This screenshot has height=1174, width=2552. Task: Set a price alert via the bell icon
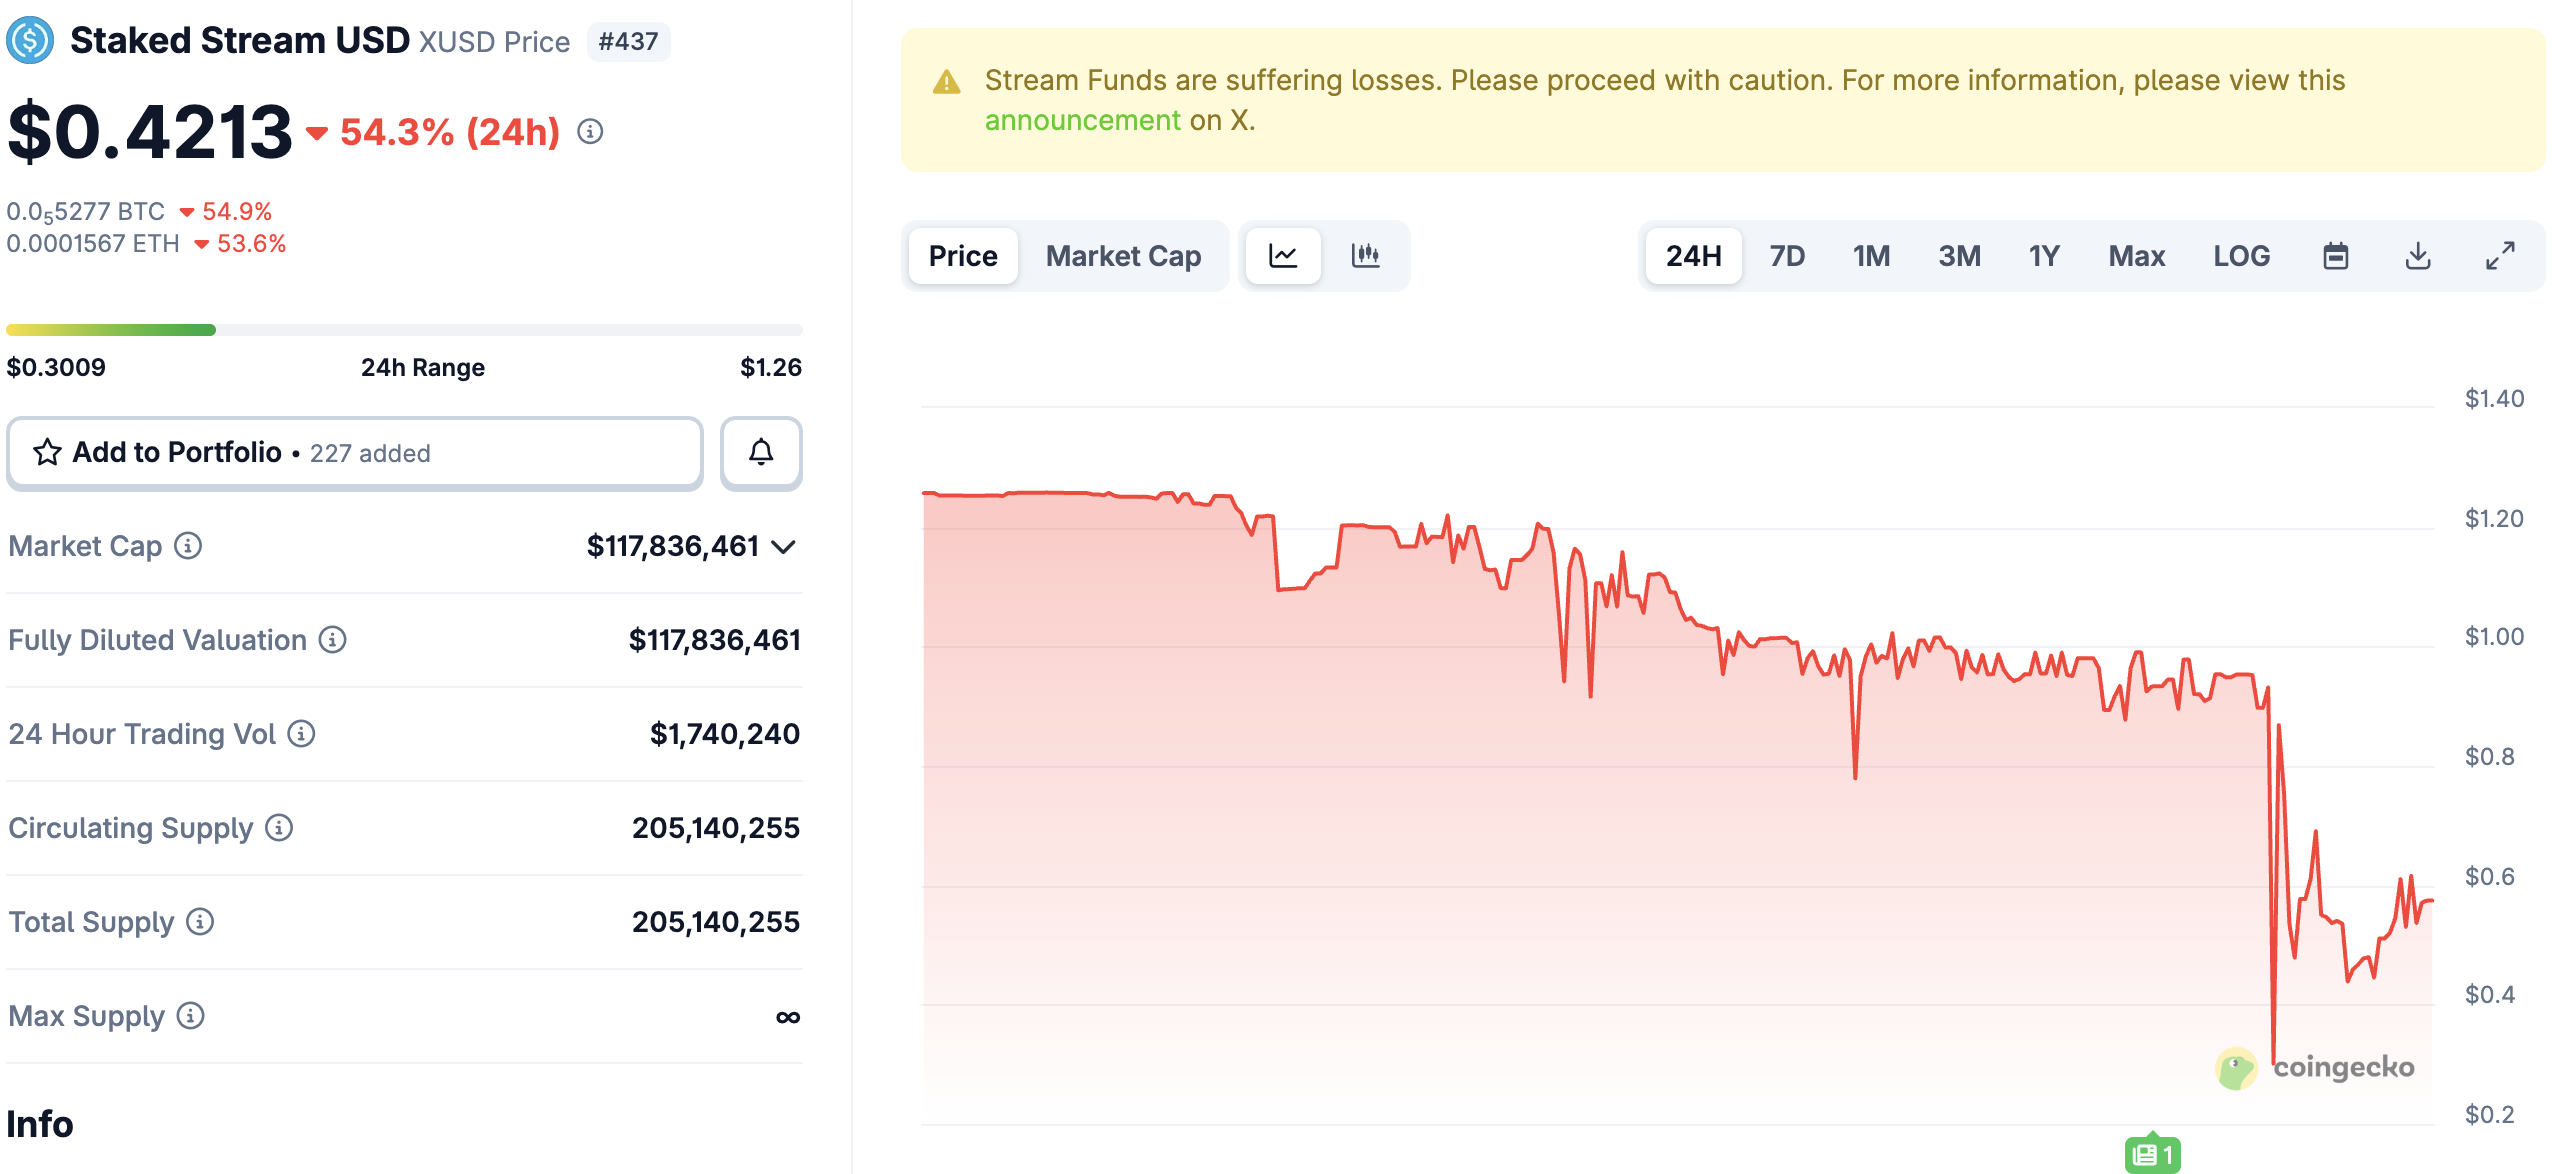coord(760,452)
